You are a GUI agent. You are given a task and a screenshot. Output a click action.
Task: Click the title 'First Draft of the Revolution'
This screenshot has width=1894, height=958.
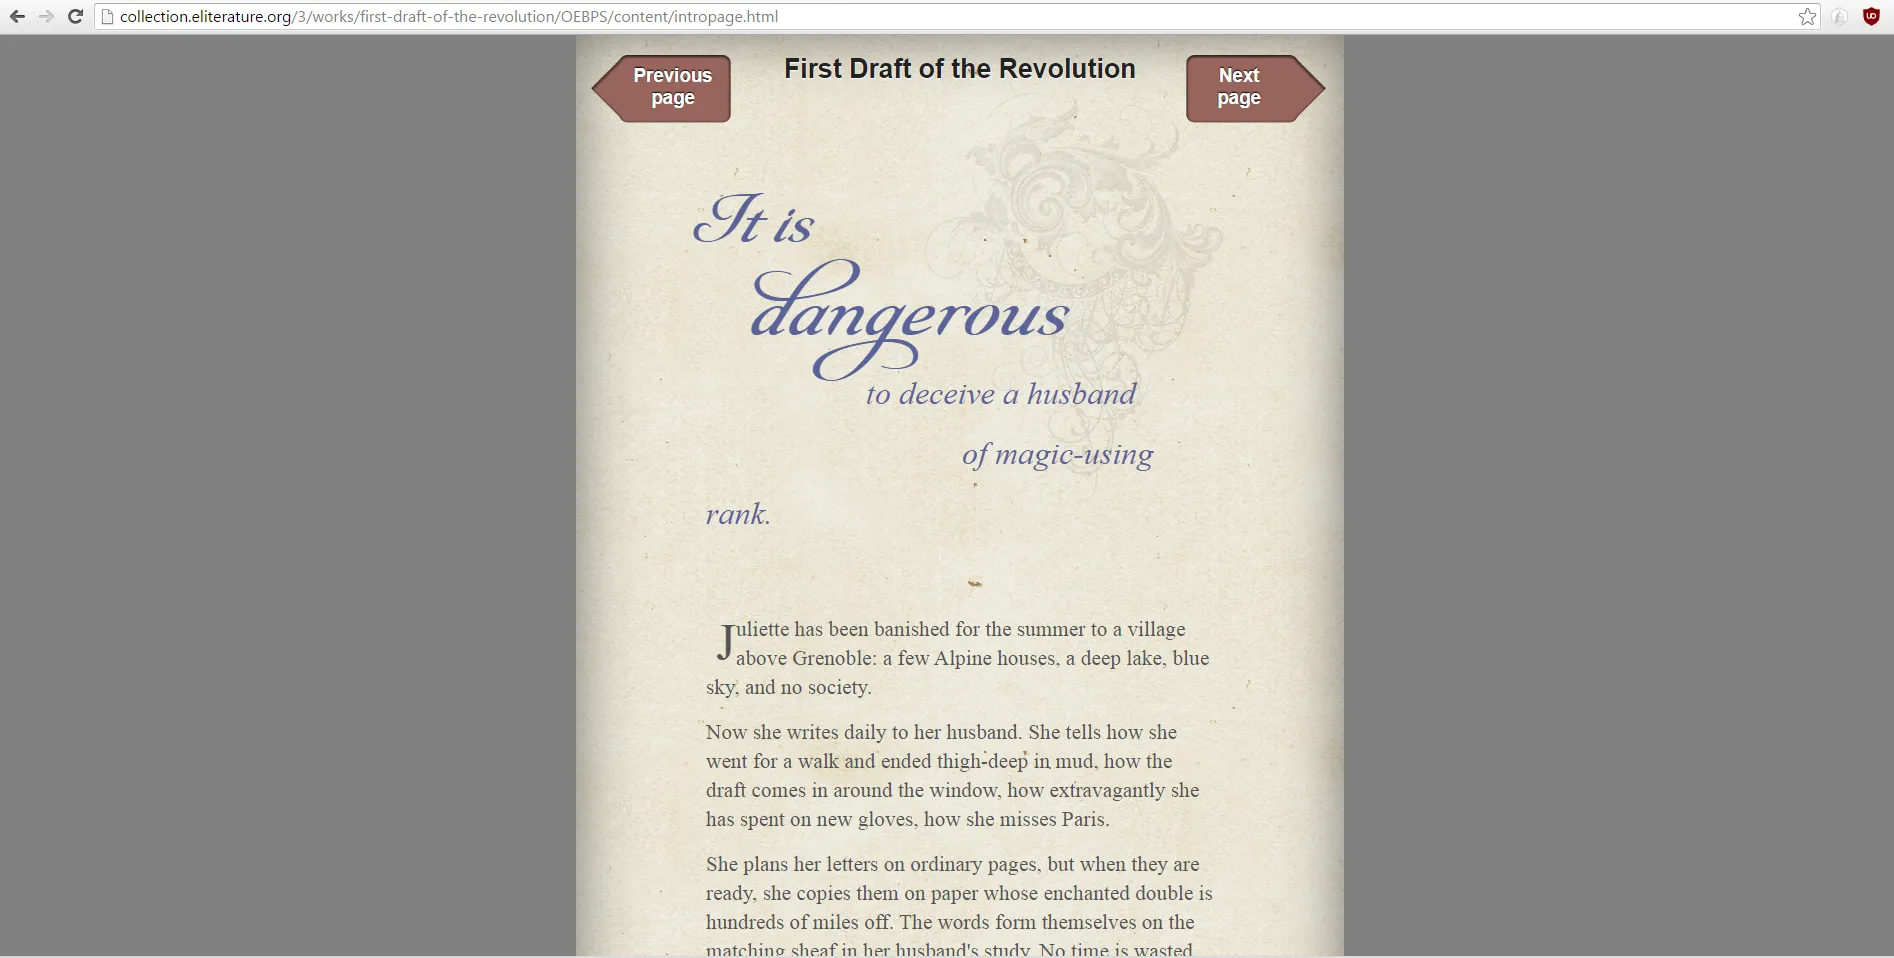tap(959, 69)
